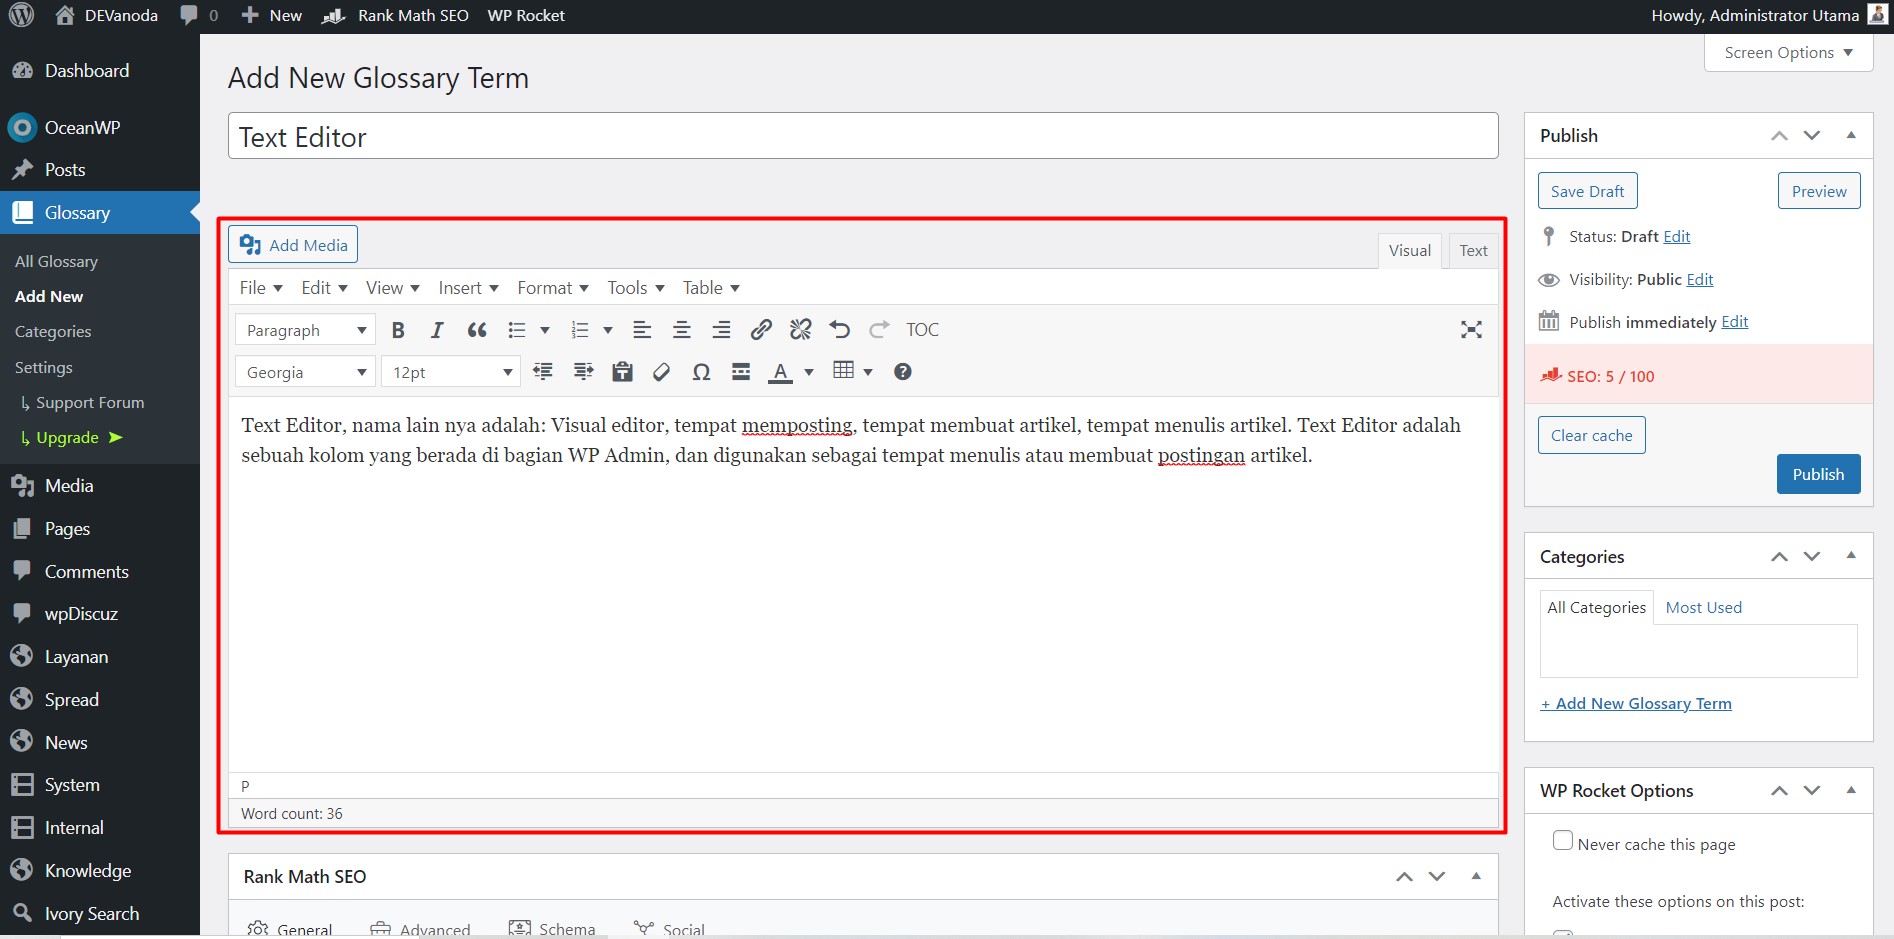This screenshot has height=939, width=1894.
Task: Click the numbered list icon
Action: click(580, 330)
